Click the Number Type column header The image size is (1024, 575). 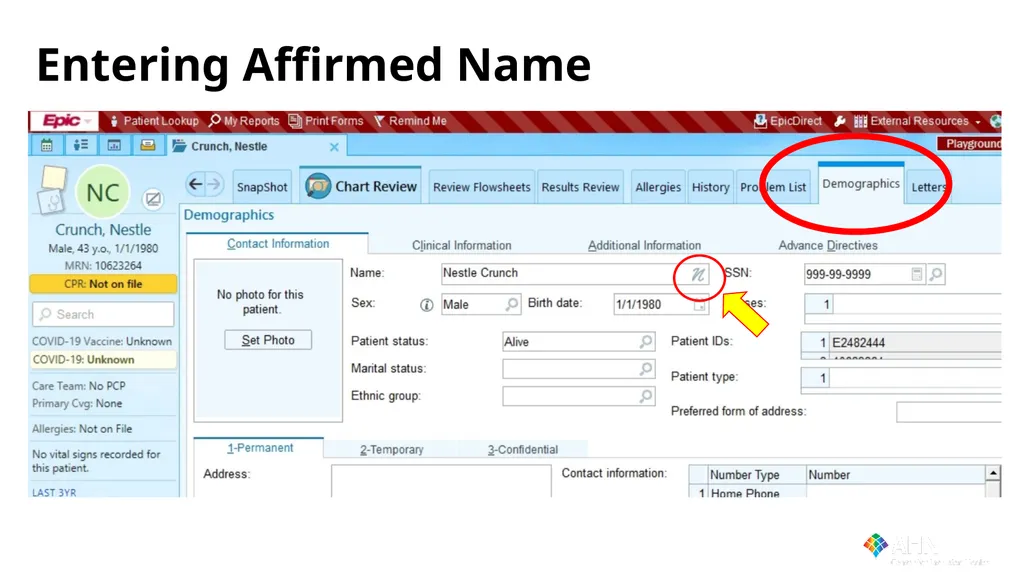point(757,475)
